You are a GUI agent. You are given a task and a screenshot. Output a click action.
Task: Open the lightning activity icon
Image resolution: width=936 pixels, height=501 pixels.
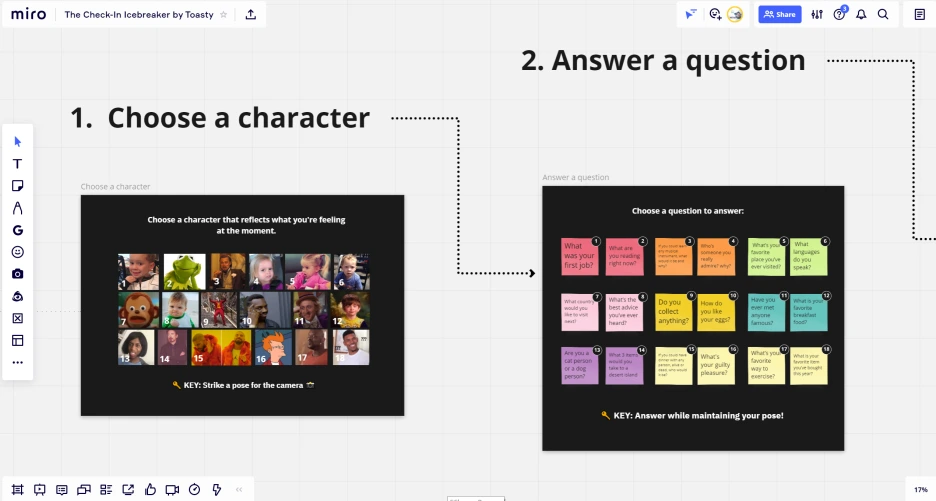217,490
